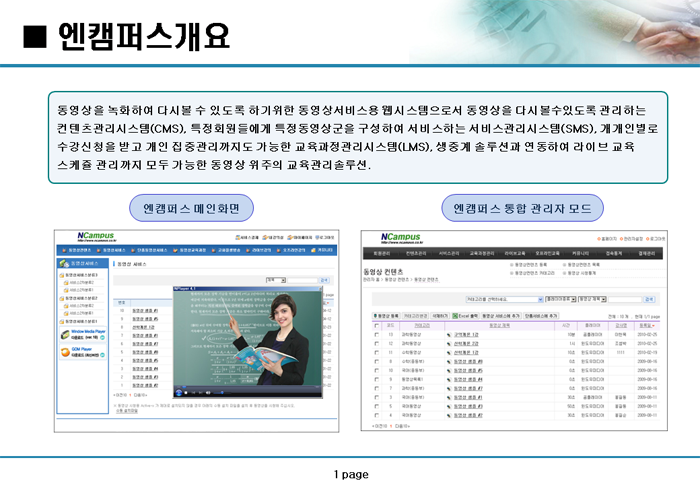Click 다음10 pagination link in admin mode
This screenshot has height=485, width=700.
tap(403, 426)
